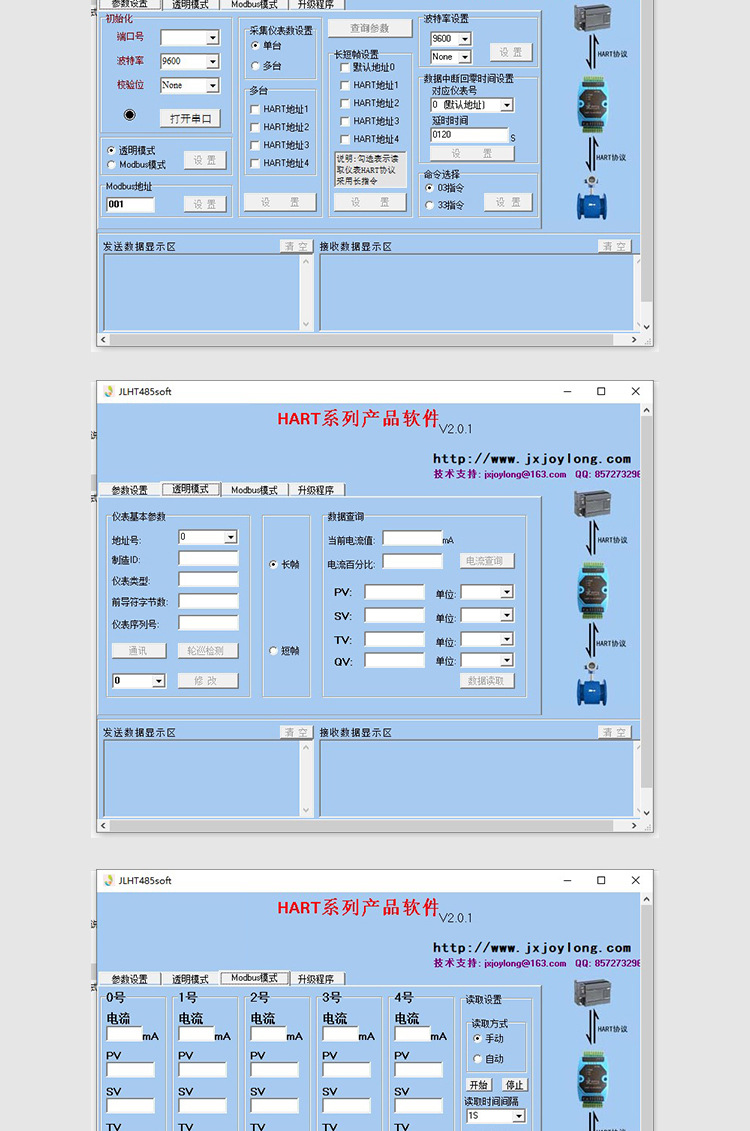Click the 延时时间 field showing 0120
The image size is (750, 1131).
(469, 135)
